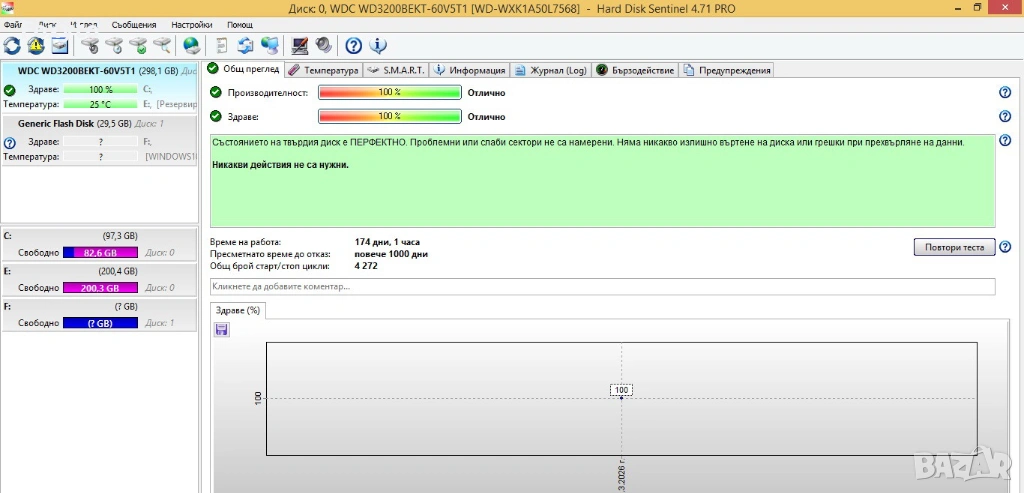Screen dimensions: 1024x493
Task: Open the Съобщения menu
Action: (133, 24)
